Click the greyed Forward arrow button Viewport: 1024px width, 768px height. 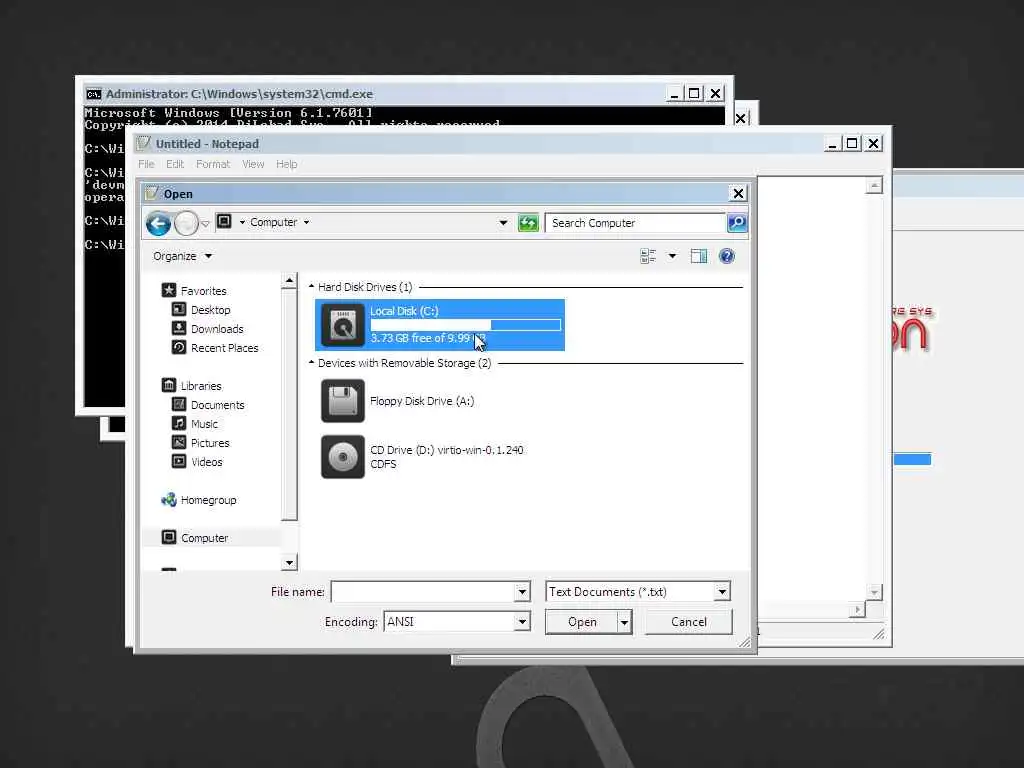point(186,223)
